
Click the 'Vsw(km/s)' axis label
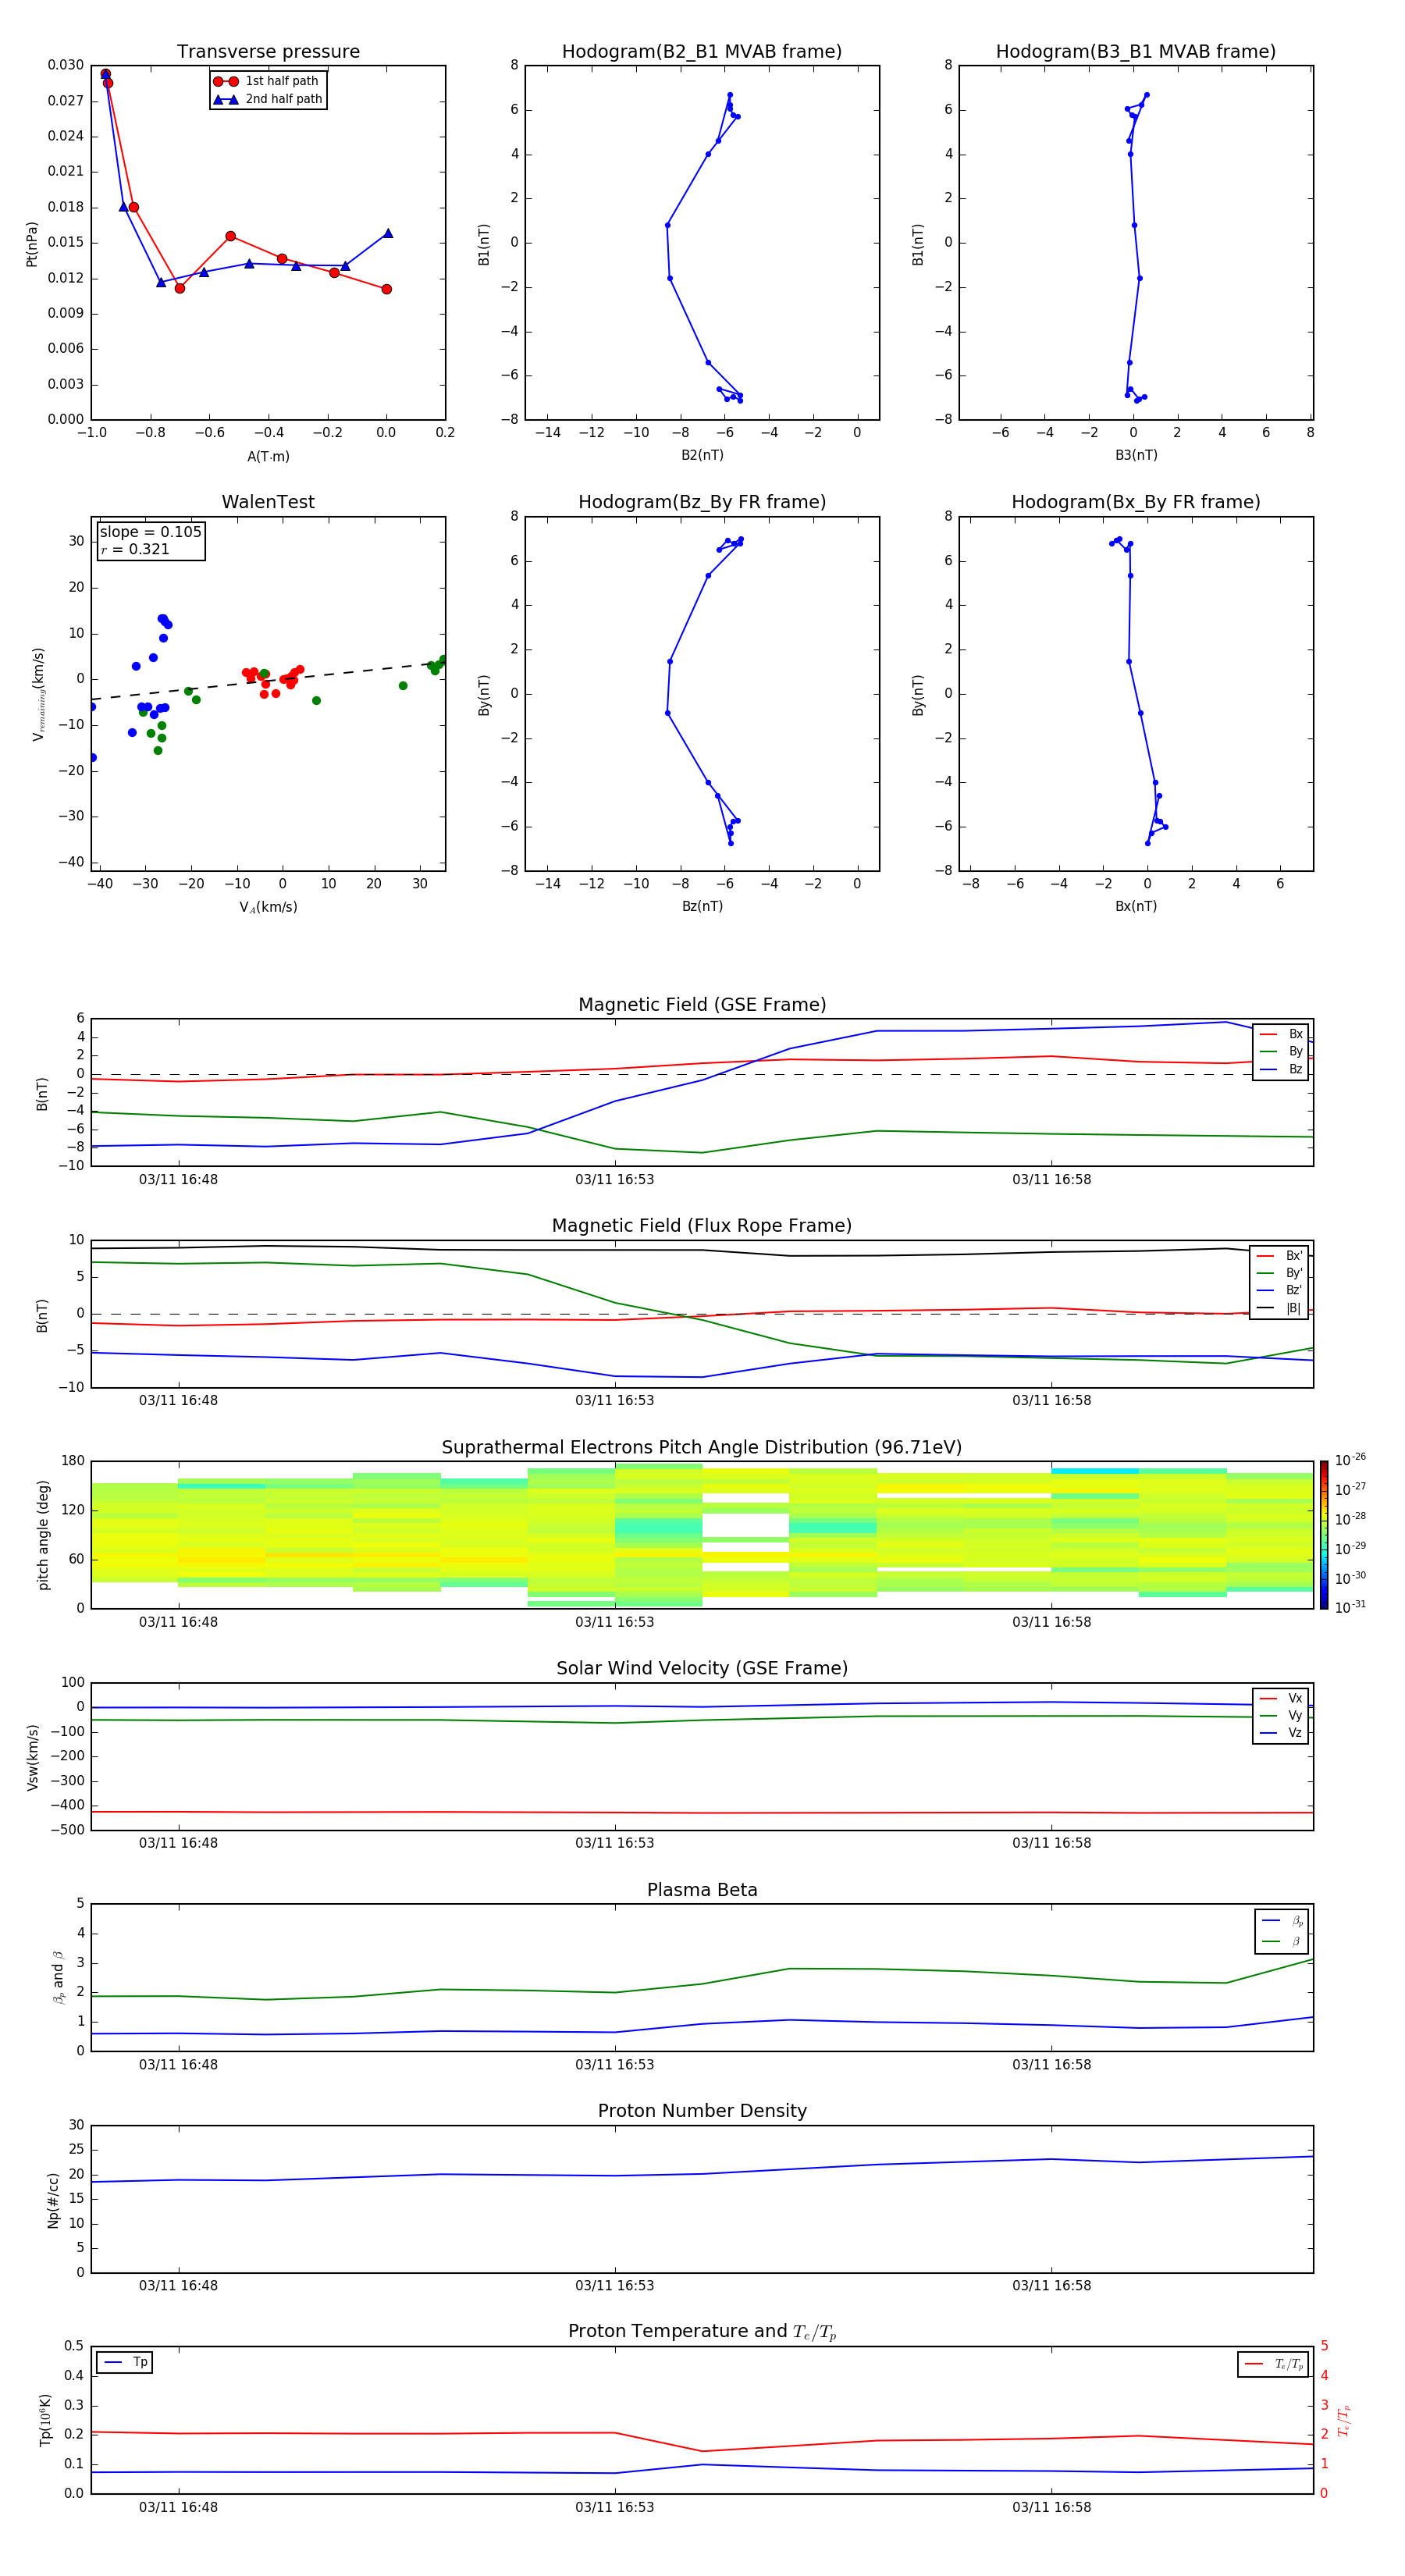pos(32,1757)
